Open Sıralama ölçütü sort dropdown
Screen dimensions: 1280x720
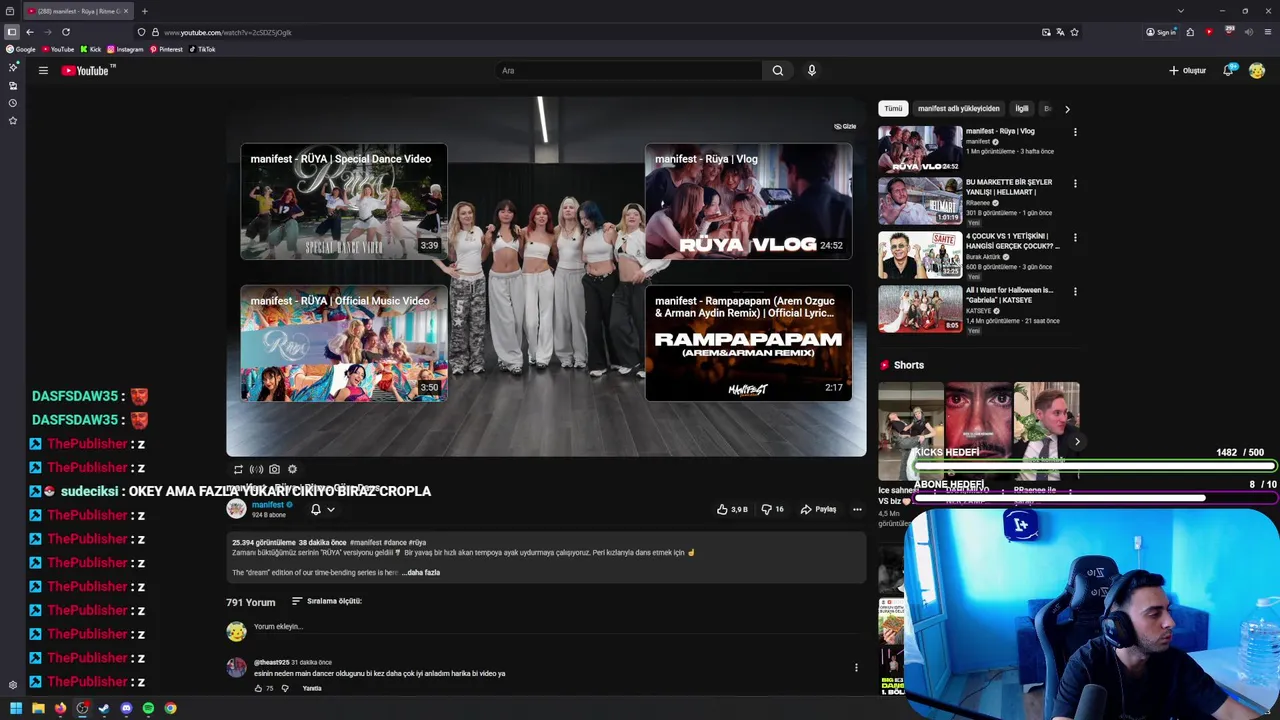tap(327, 601)
